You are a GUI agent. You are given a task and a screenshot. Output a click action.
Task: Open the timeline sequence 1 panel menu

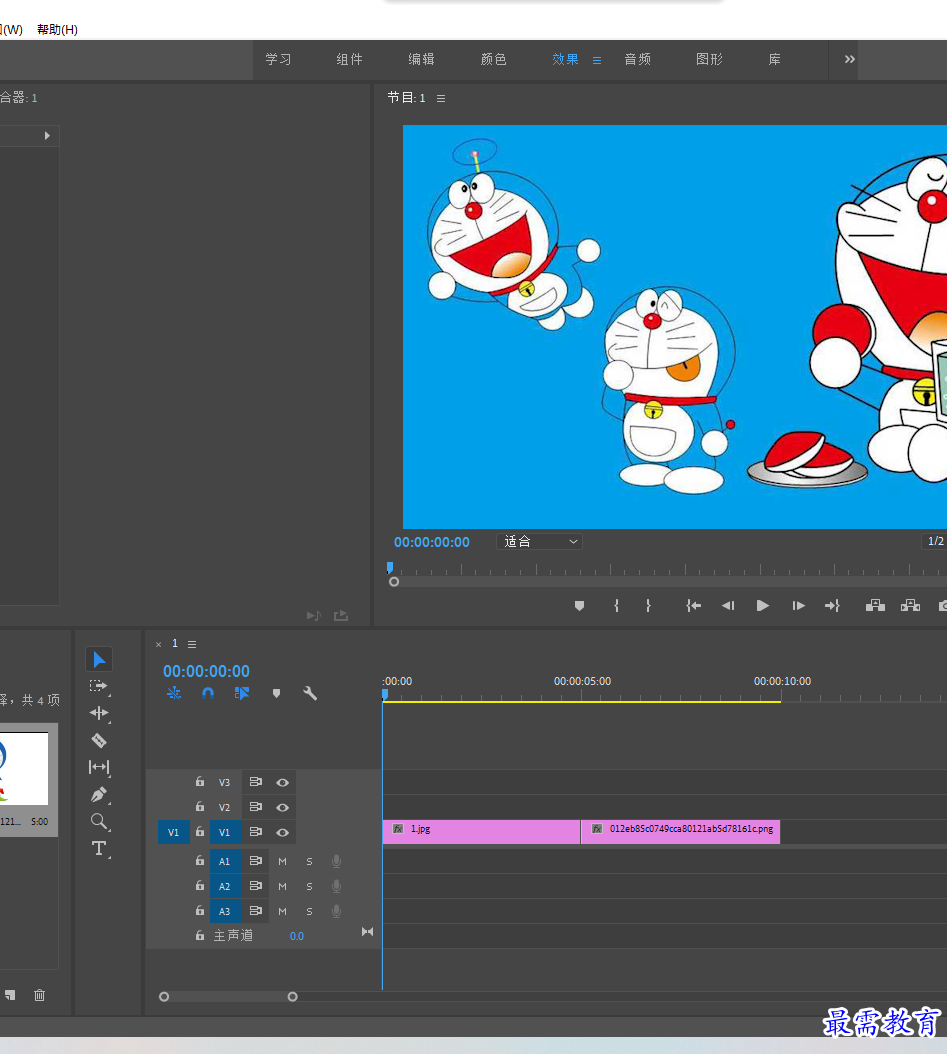point(192,644)
